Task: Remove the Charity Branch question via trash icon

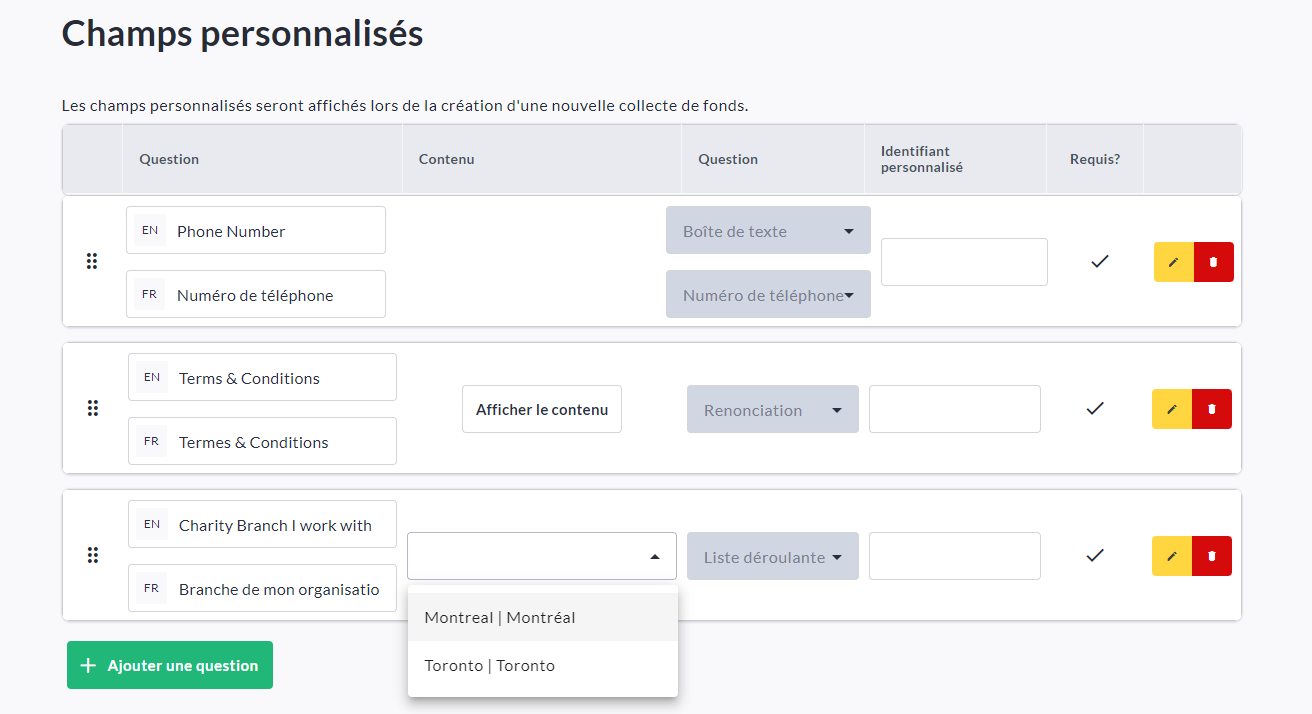Action: (x=1212, y=556)
